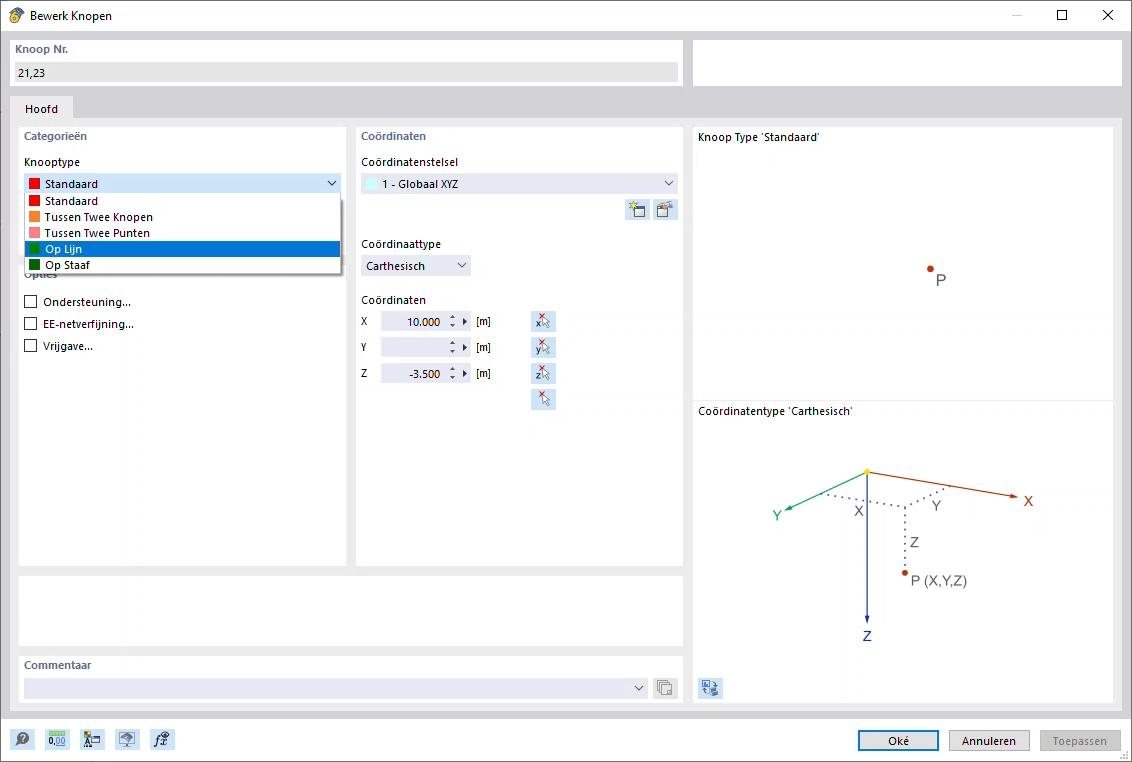The height and width of the screenshot is (762, 1132).
Task: Open the formula editor fx icon
Action: pos(162,739)
